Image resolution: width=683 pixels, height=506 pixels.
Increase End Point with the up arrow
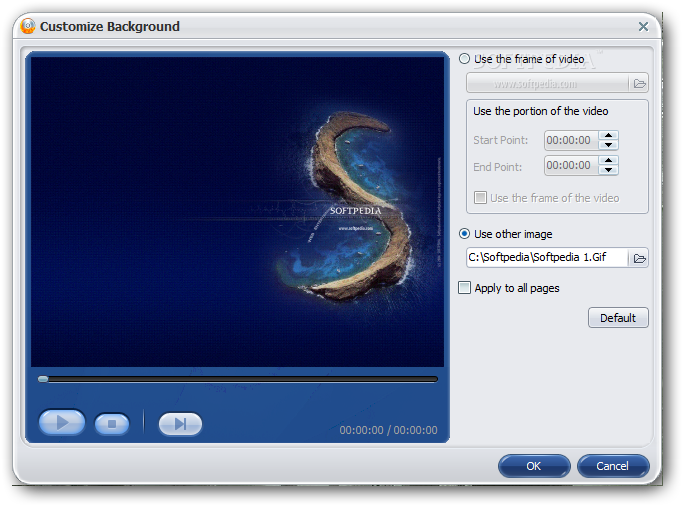(x=608, y=161)
